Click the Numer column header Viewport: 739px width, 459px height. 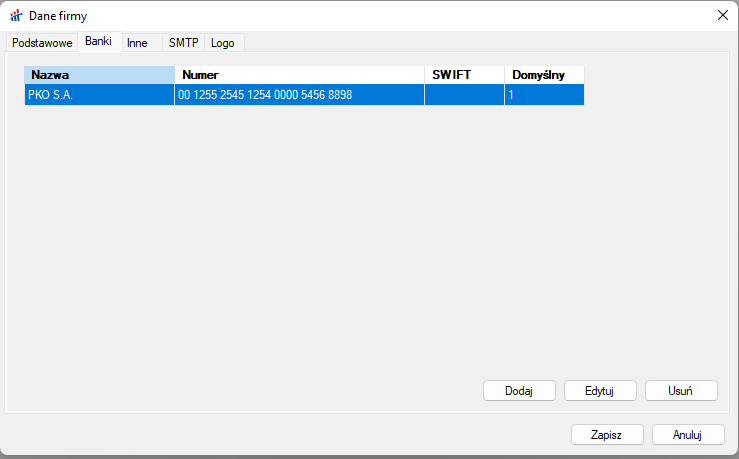point(299,75)
